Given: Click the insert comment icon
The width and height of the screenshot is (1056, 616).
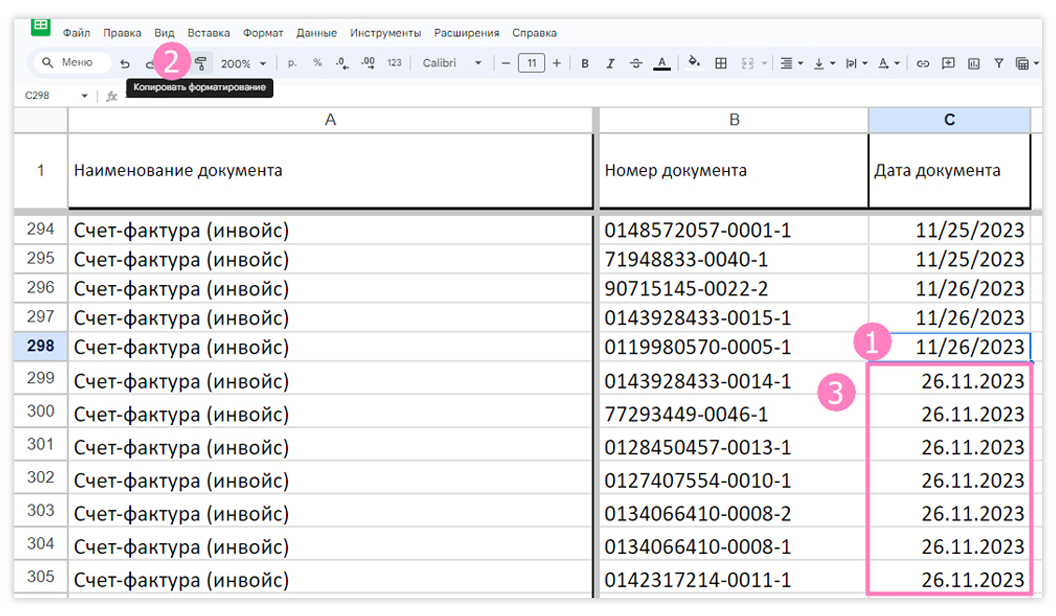Looking at the screenshot, I should [x=948, y=63].
